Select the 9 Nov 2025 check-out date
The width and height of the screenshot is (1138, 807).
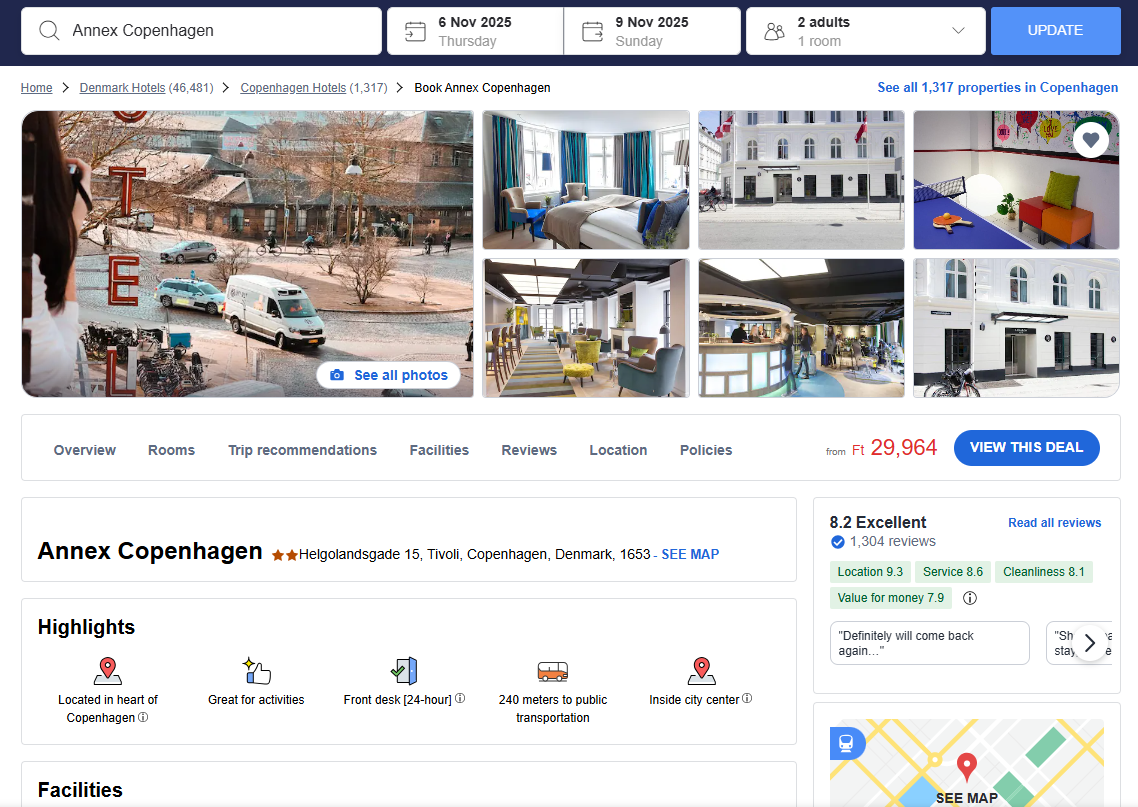pyautogui.click(x=652, y=30)
